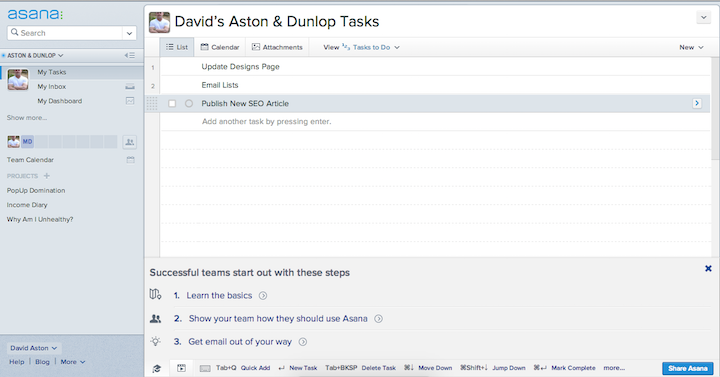Click the drag handle on Publish New SEO Article

152,103
